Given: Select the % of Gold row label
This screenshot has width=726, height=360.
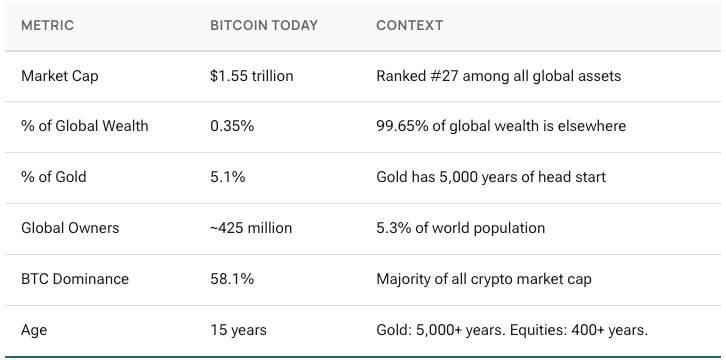Looking at the screenshot, I should point(54,177).
